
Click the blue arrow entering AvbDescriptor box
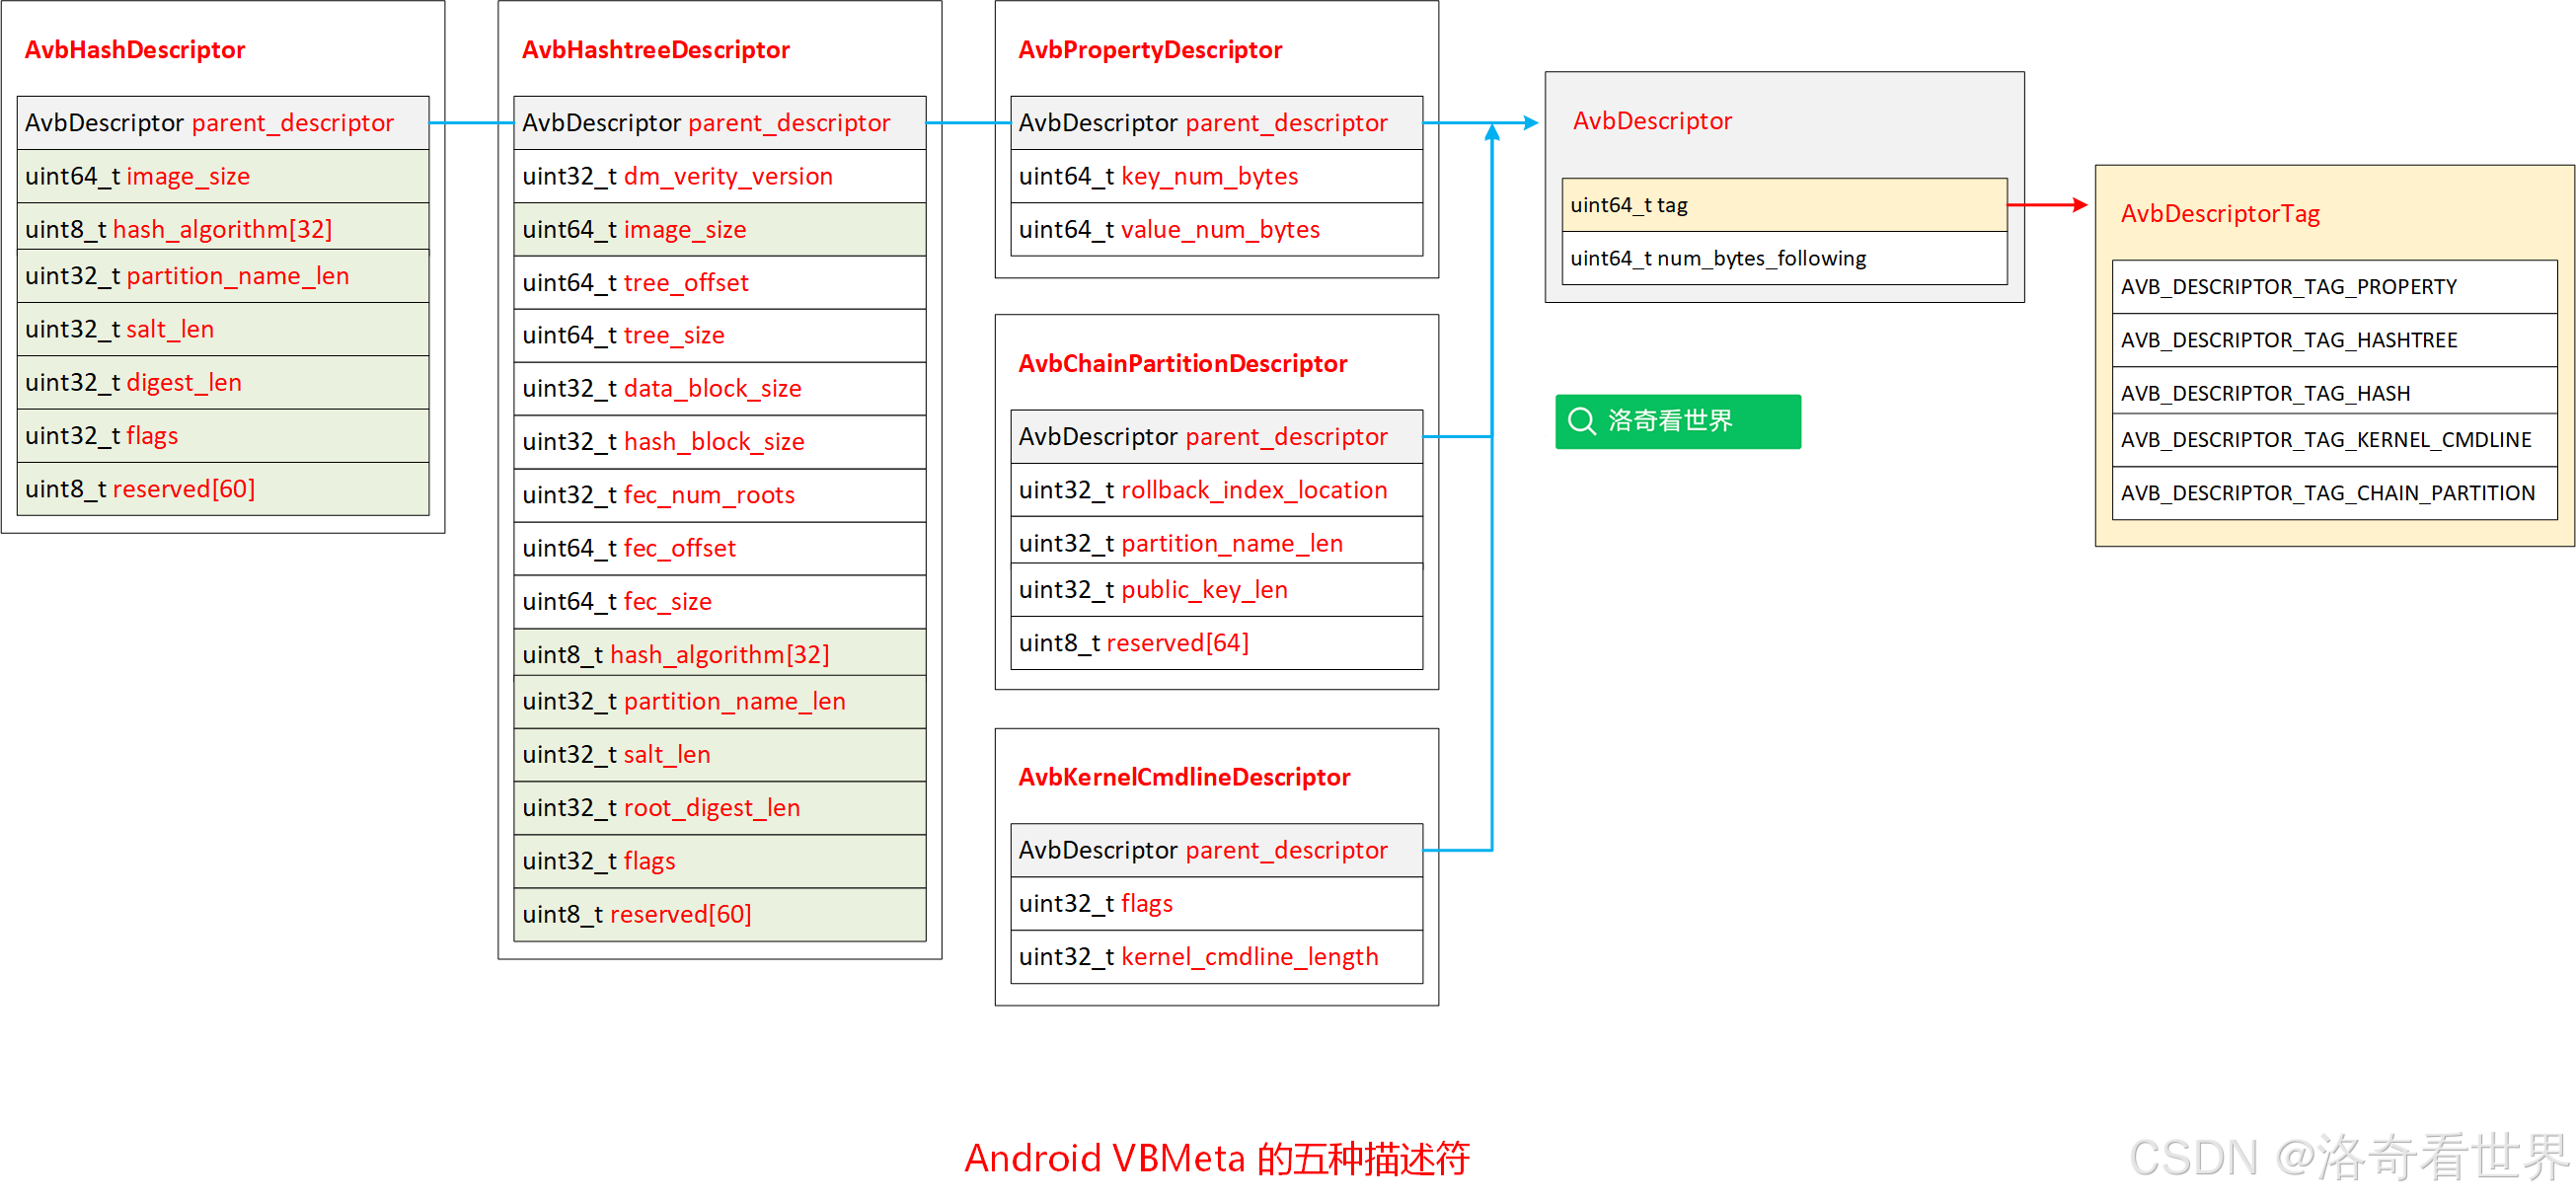pos(1510,125)
